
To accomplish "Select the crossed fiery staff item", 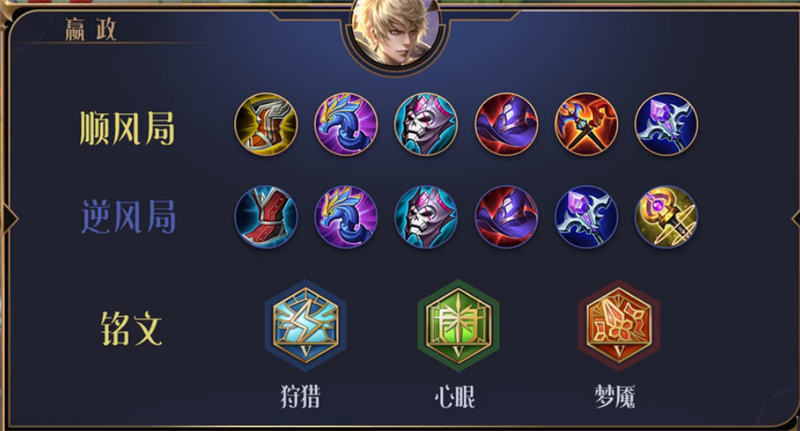I will tap(586, 124).
